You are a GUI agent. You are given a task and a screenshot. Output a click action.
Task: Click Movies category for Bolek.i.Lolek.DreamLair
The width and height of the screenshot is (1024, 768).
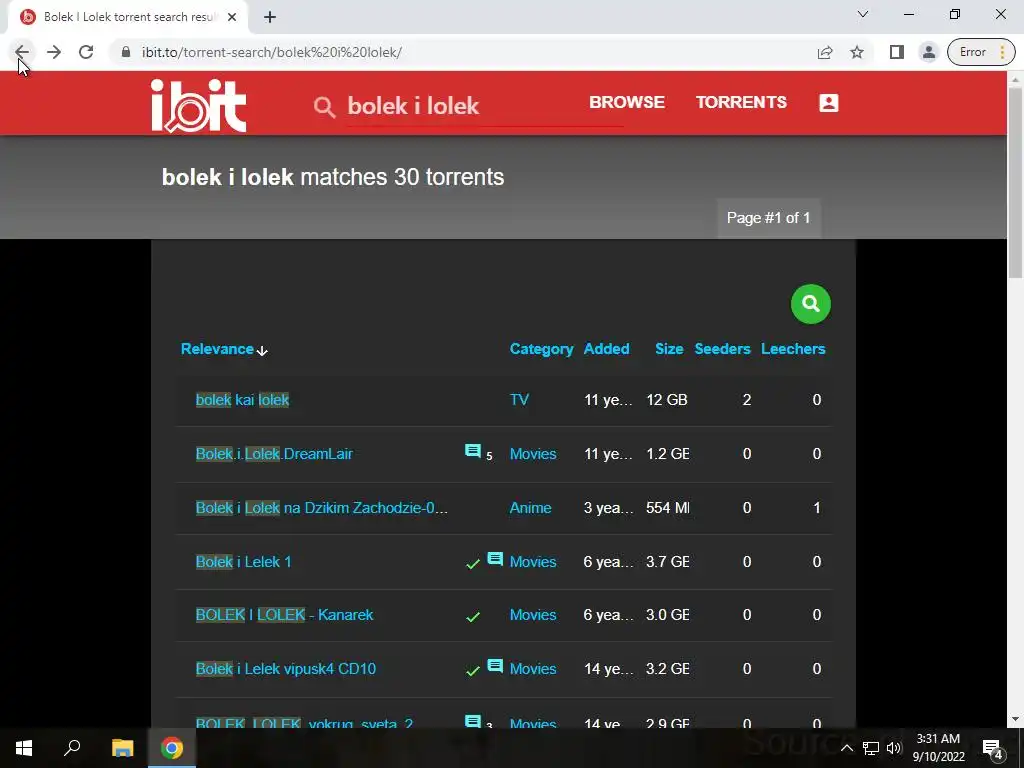pos(533,454)
